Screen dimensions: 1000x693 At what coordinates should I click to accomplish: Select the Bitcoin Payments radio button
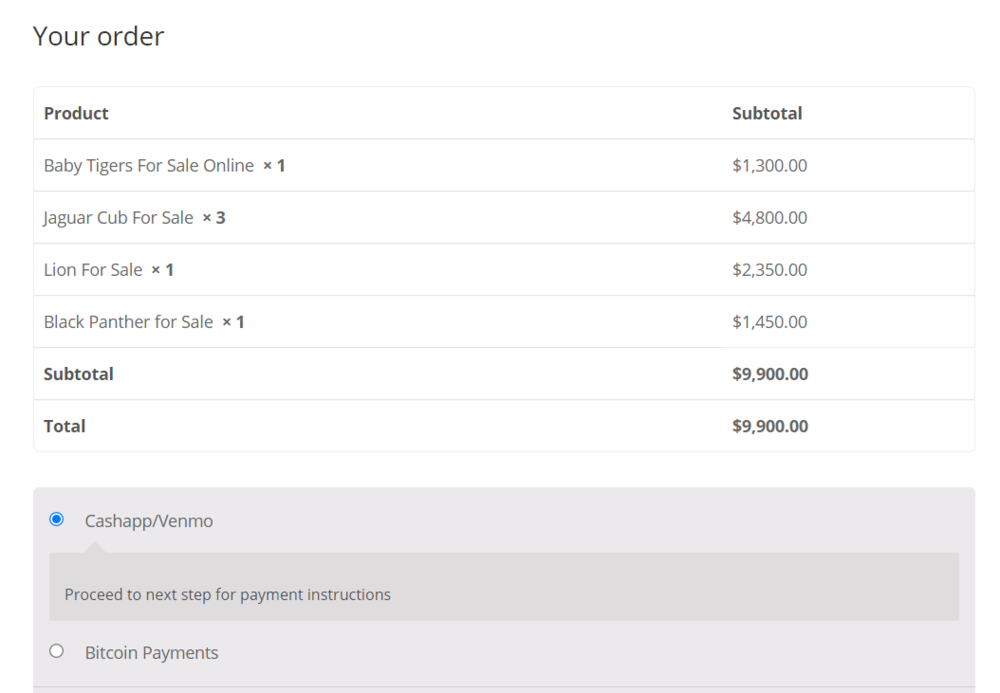click(x=57, y=651)
